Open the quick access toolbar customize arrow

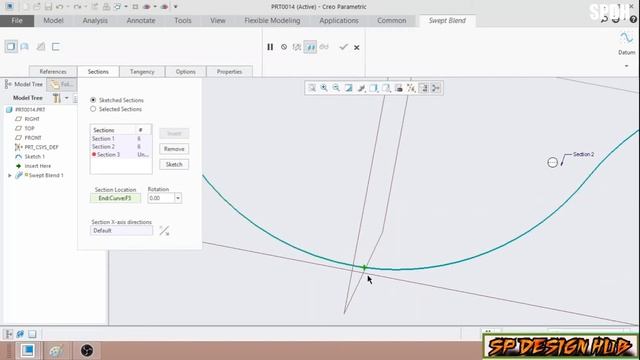coord(176,7)
